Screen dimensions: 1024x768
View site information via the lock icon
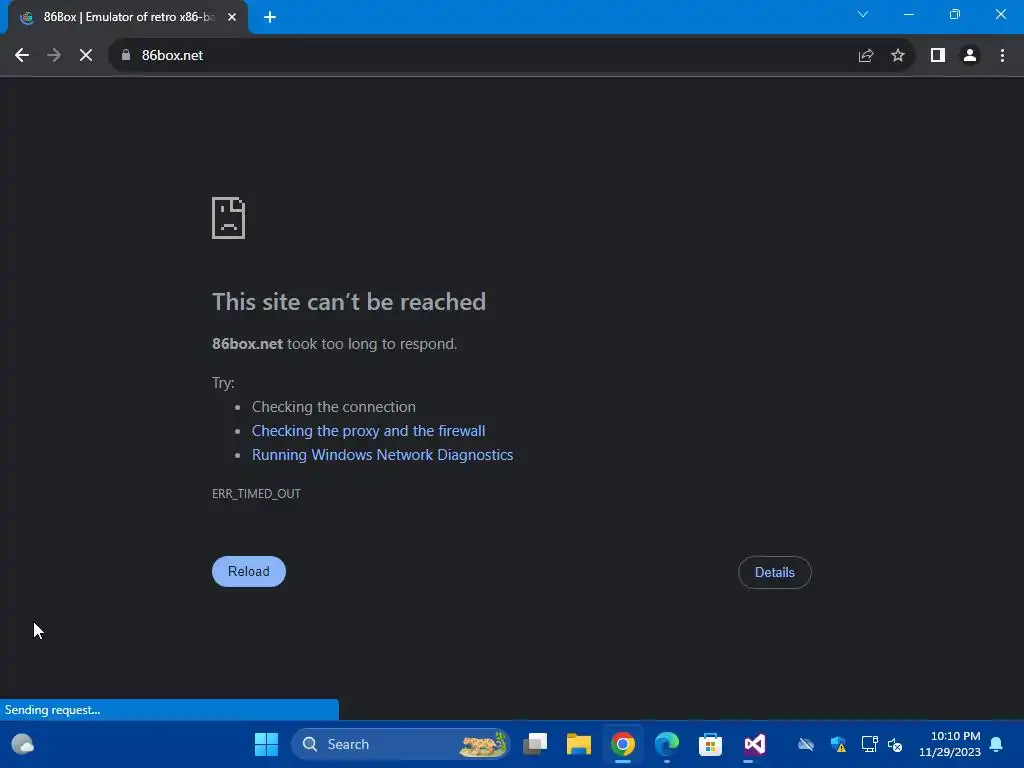[x=126, y=56]
